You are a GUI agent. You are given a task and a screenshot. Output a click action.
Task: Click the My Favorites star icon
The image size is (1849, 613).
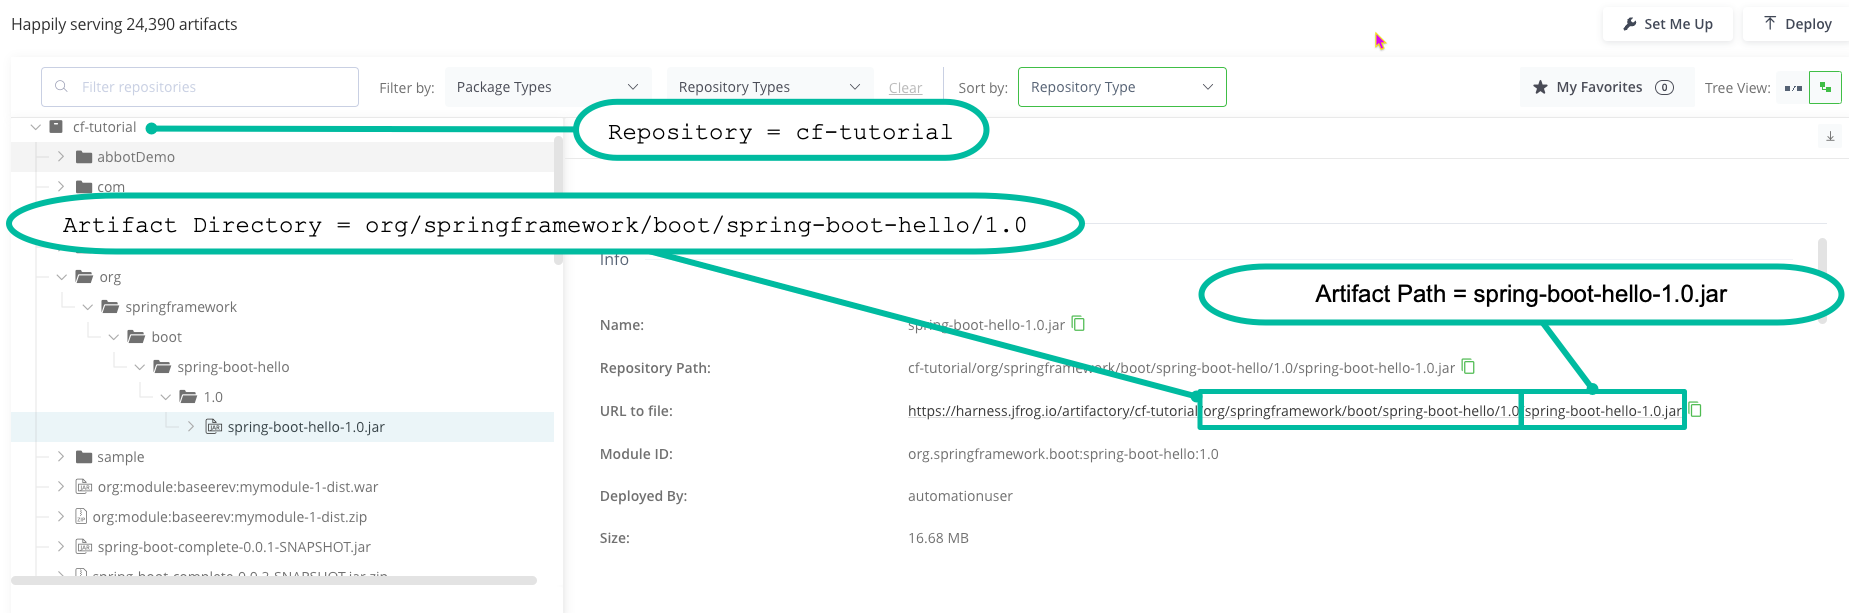(x=1540, y=87)
